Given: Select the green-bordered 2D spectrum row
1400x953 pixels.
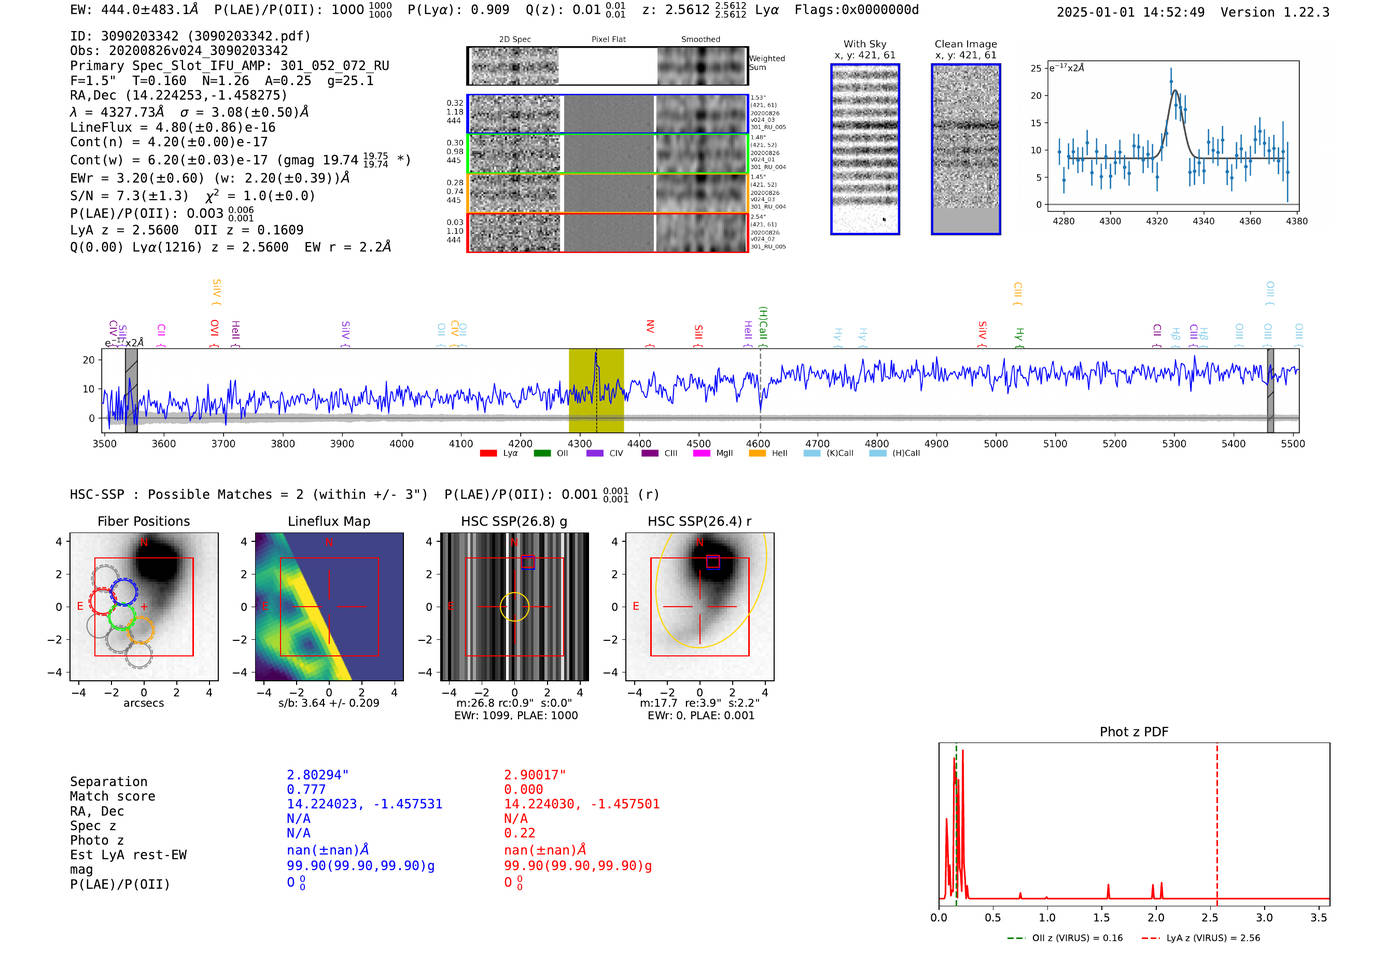Looking at the screenshot, I should (608, 153).
